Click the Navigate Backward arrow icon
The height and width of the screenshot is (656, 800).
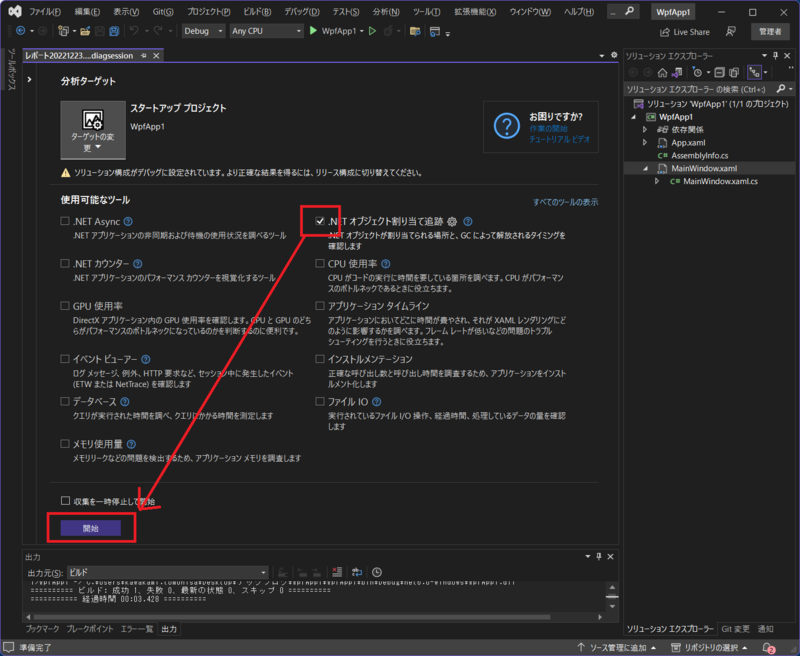coord(21,31)
